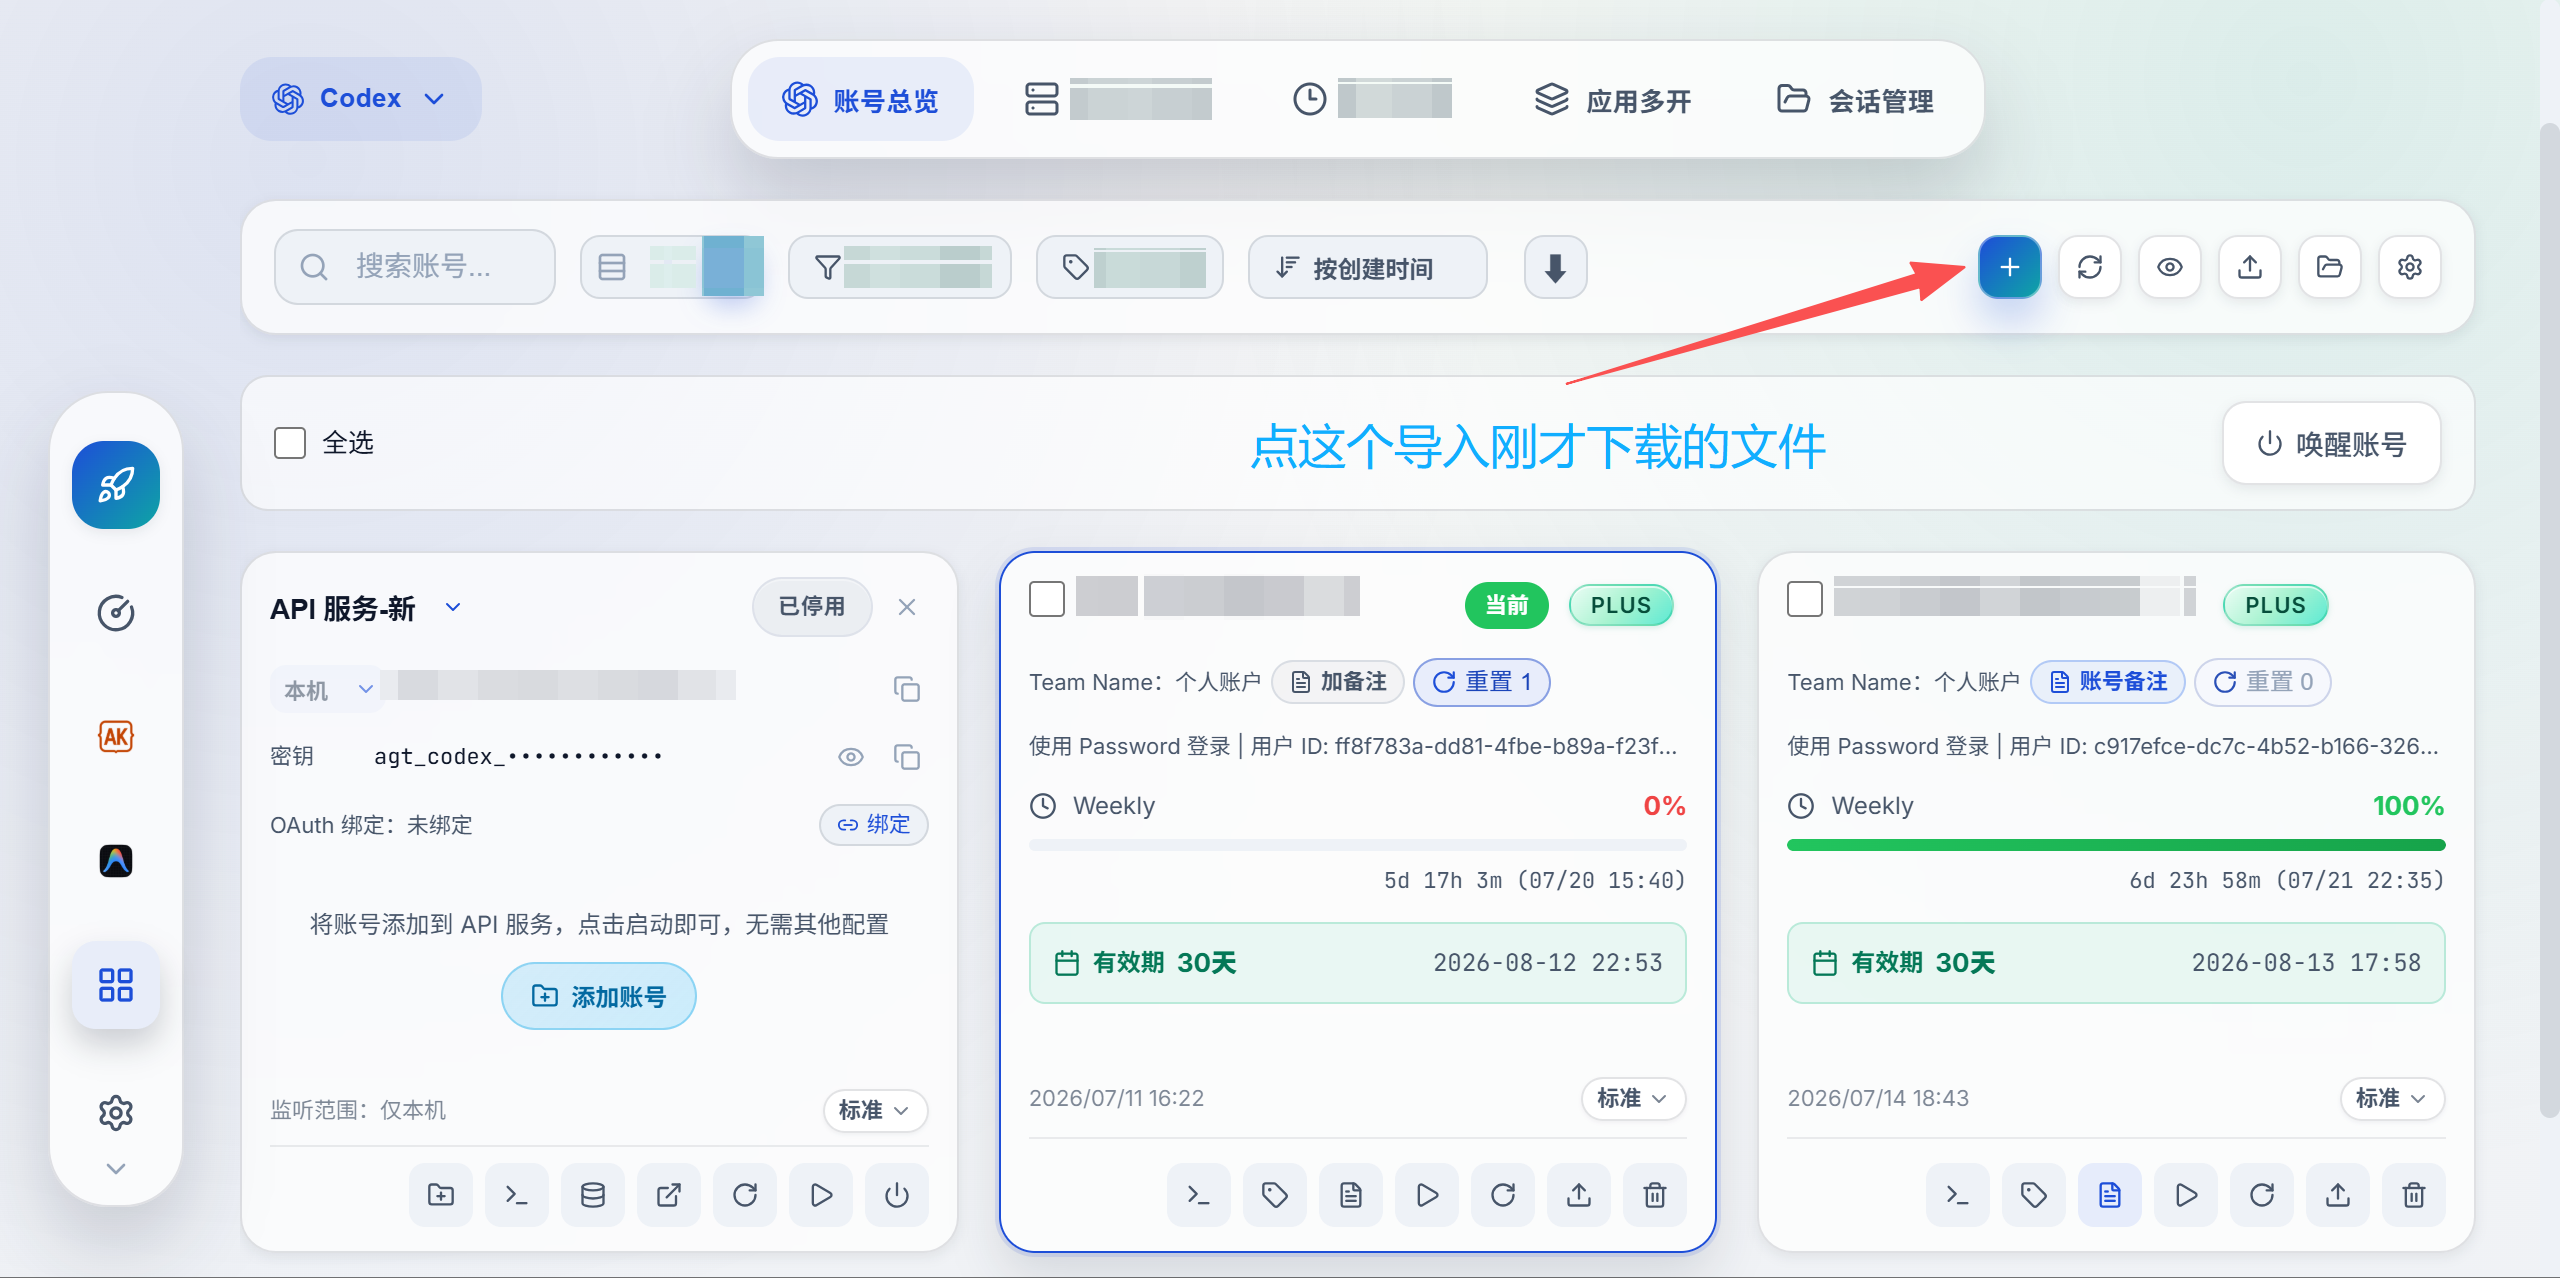
Task: Tick the 全选 select-all checkbox
Action: pyautogui.click(x=290, y=443)
